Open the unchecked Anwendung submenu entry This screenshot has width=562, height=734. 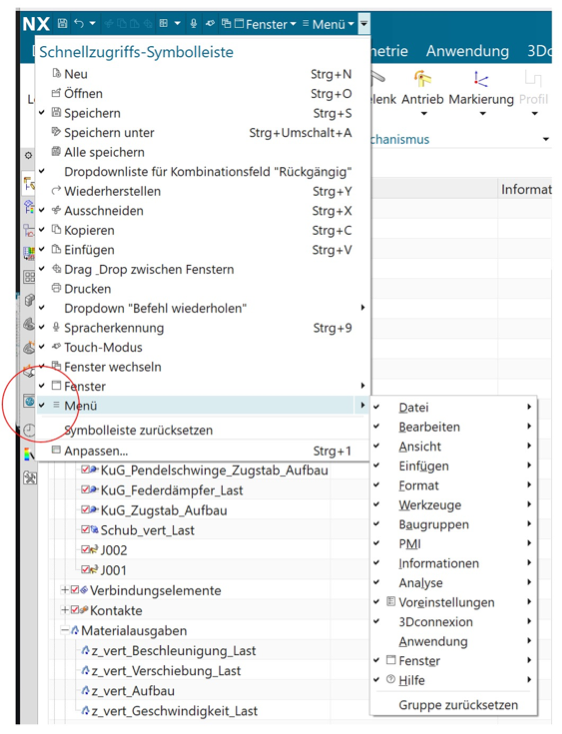(453, 641)
